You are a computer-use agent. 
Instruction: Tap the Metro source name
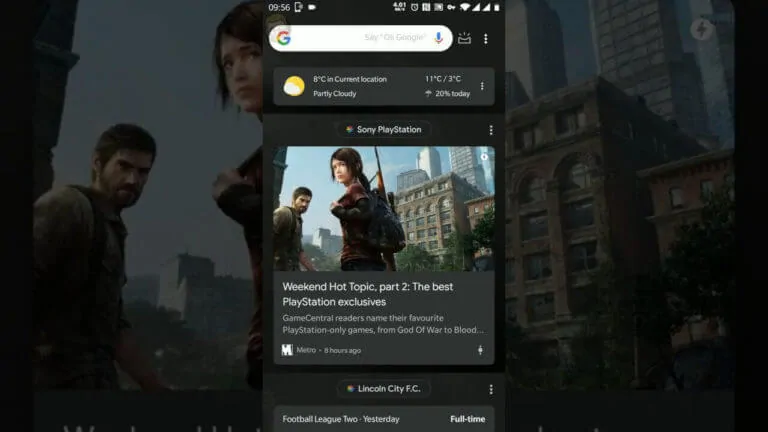pos(306,350)
